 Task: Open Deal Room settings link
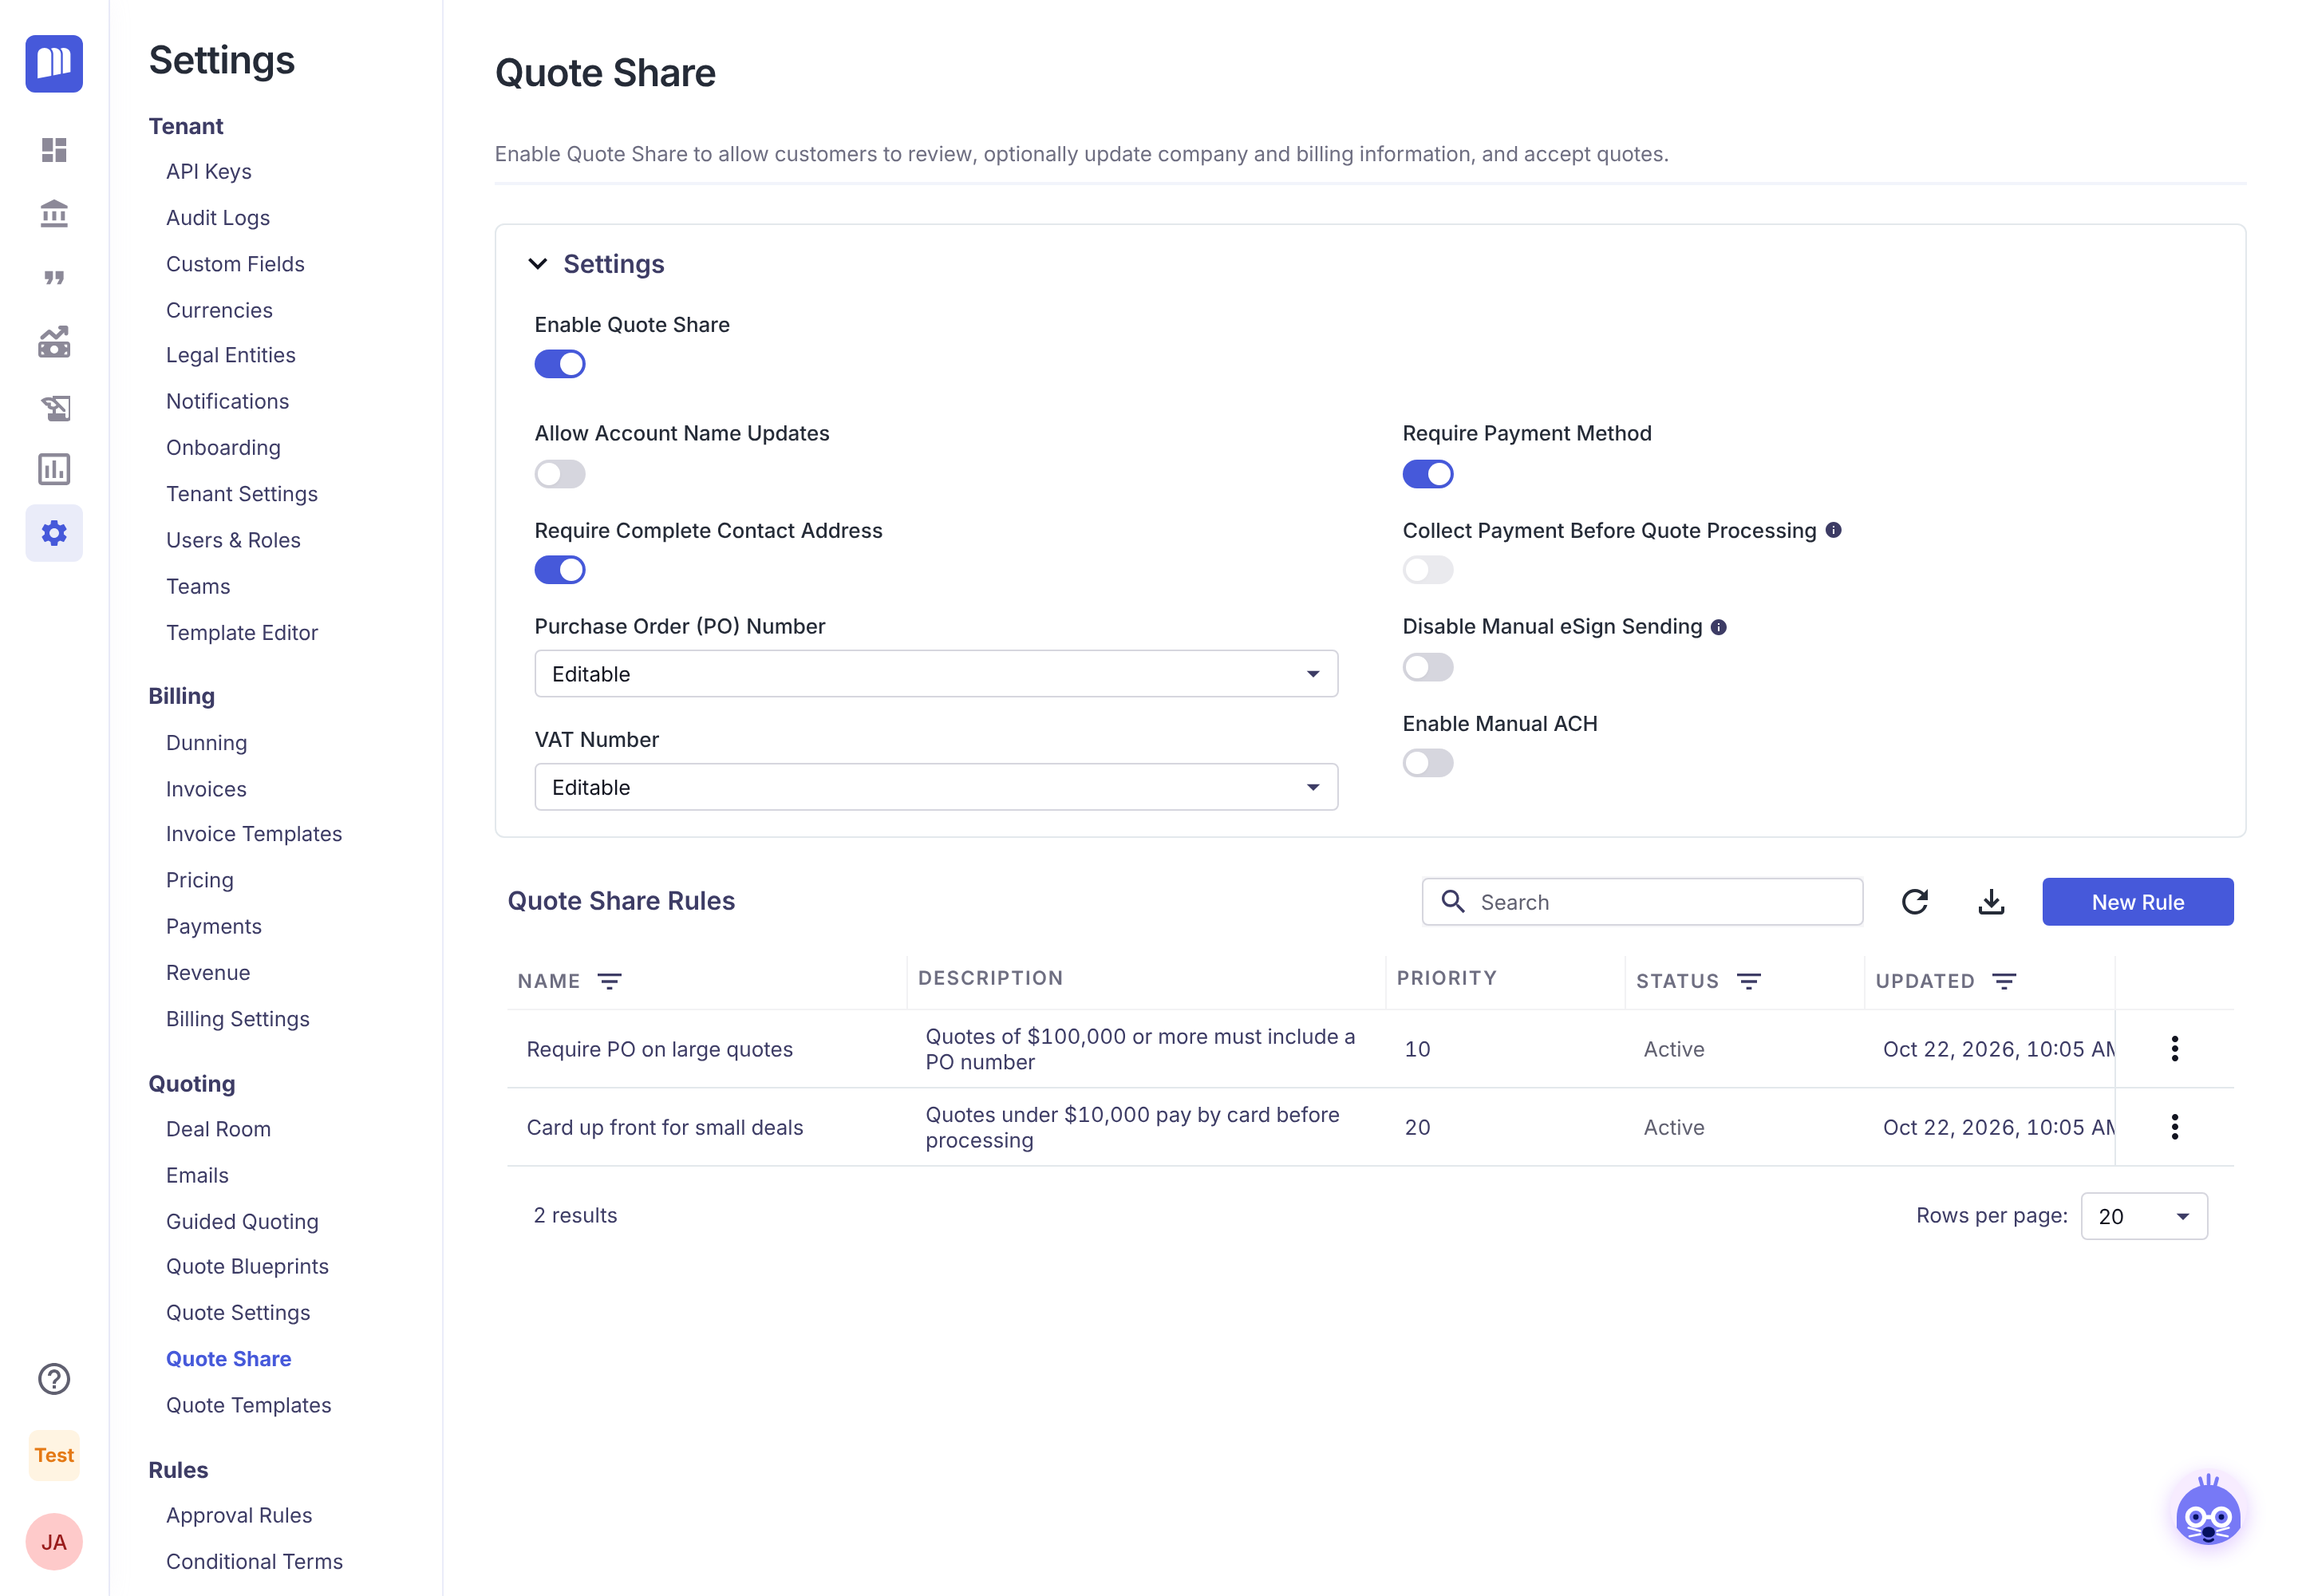(x=218, y=1129)
